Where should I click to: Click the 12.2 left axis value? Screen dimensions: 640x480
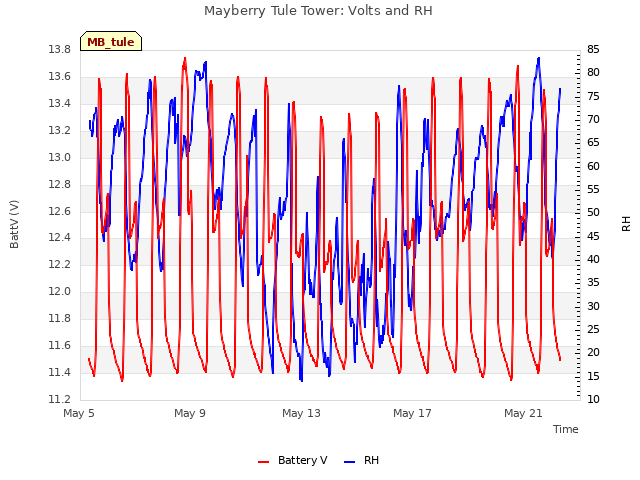[59, 264]
